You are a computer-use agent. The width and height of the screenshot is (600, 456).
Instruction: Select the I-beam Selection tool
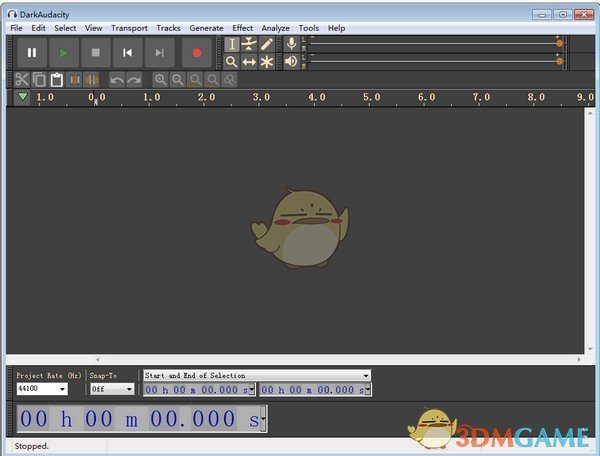point(232,44)
